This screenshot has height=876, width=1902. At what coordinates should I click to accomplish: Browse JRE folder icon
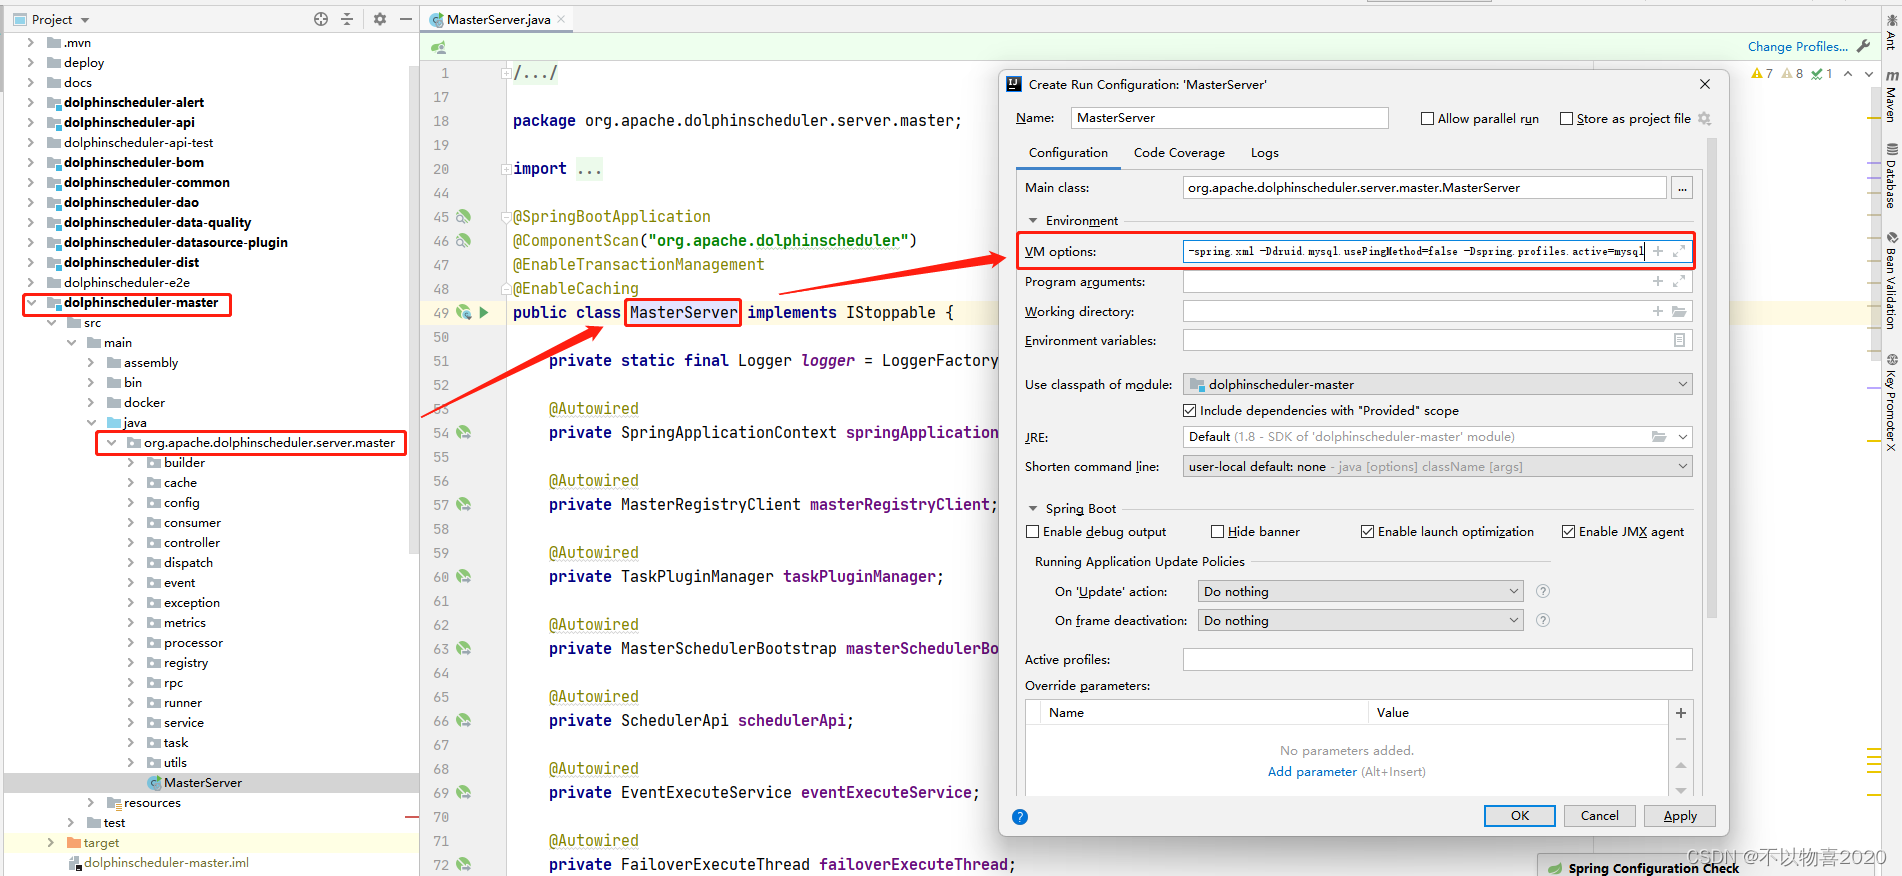1659,437
